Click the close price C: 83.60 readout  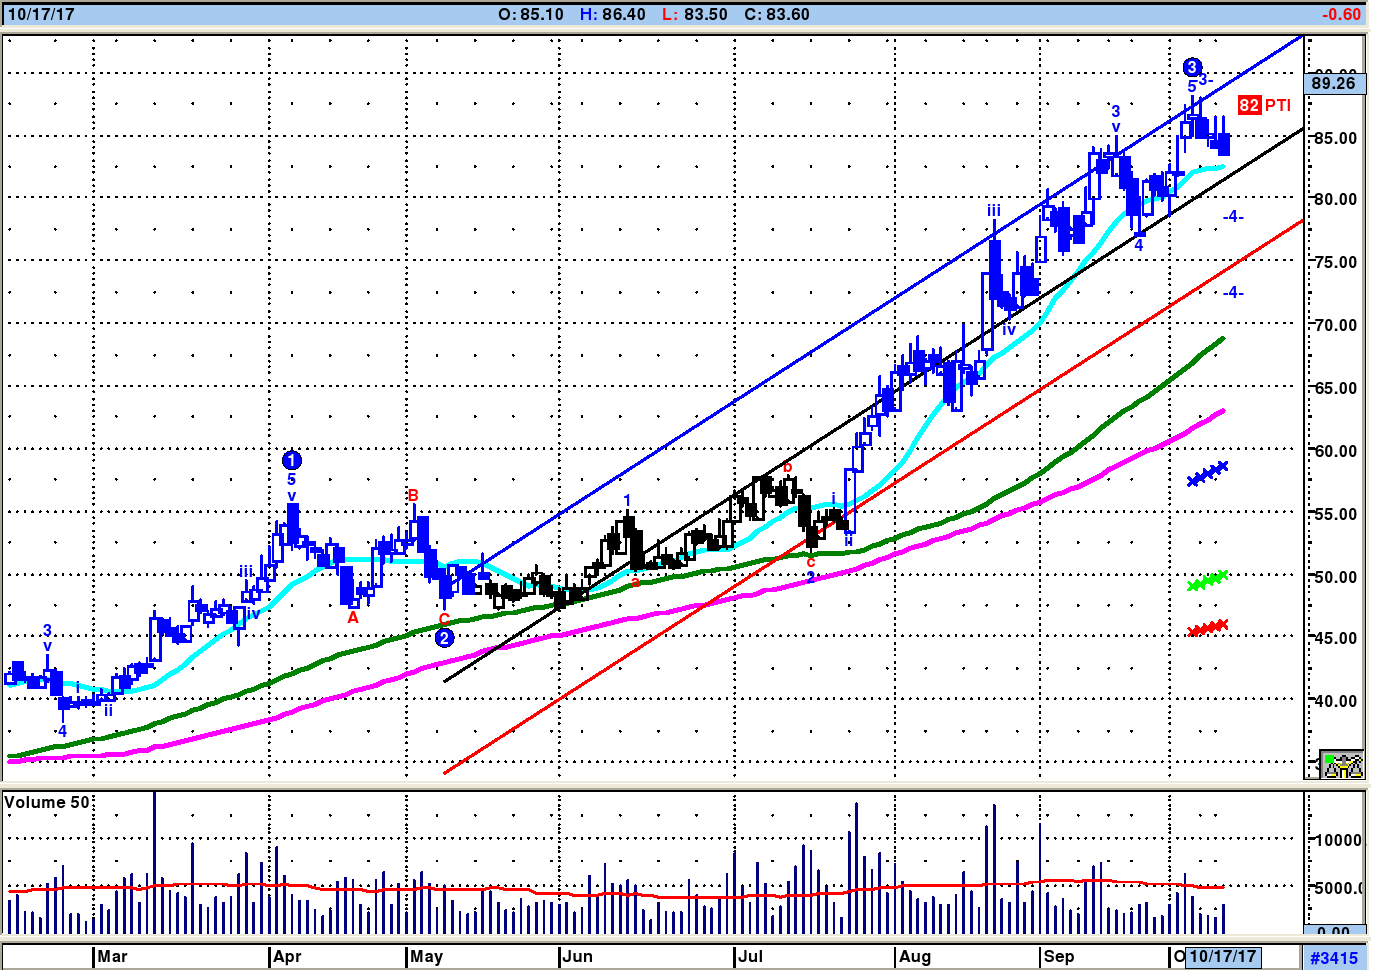pyautogui.click(x=777, y=14)
